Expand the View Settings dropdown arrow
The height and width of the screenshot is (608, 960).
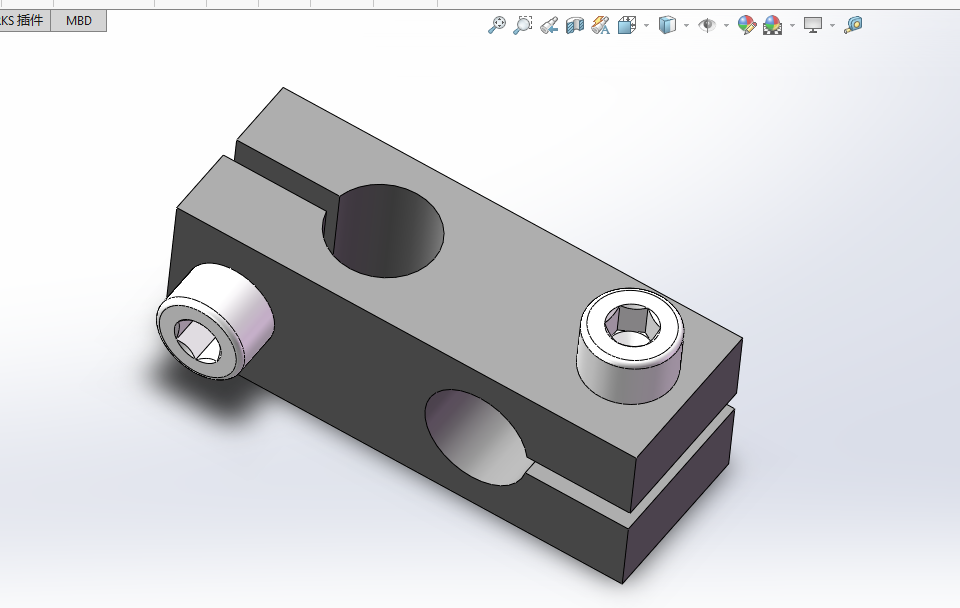point(833,26)
